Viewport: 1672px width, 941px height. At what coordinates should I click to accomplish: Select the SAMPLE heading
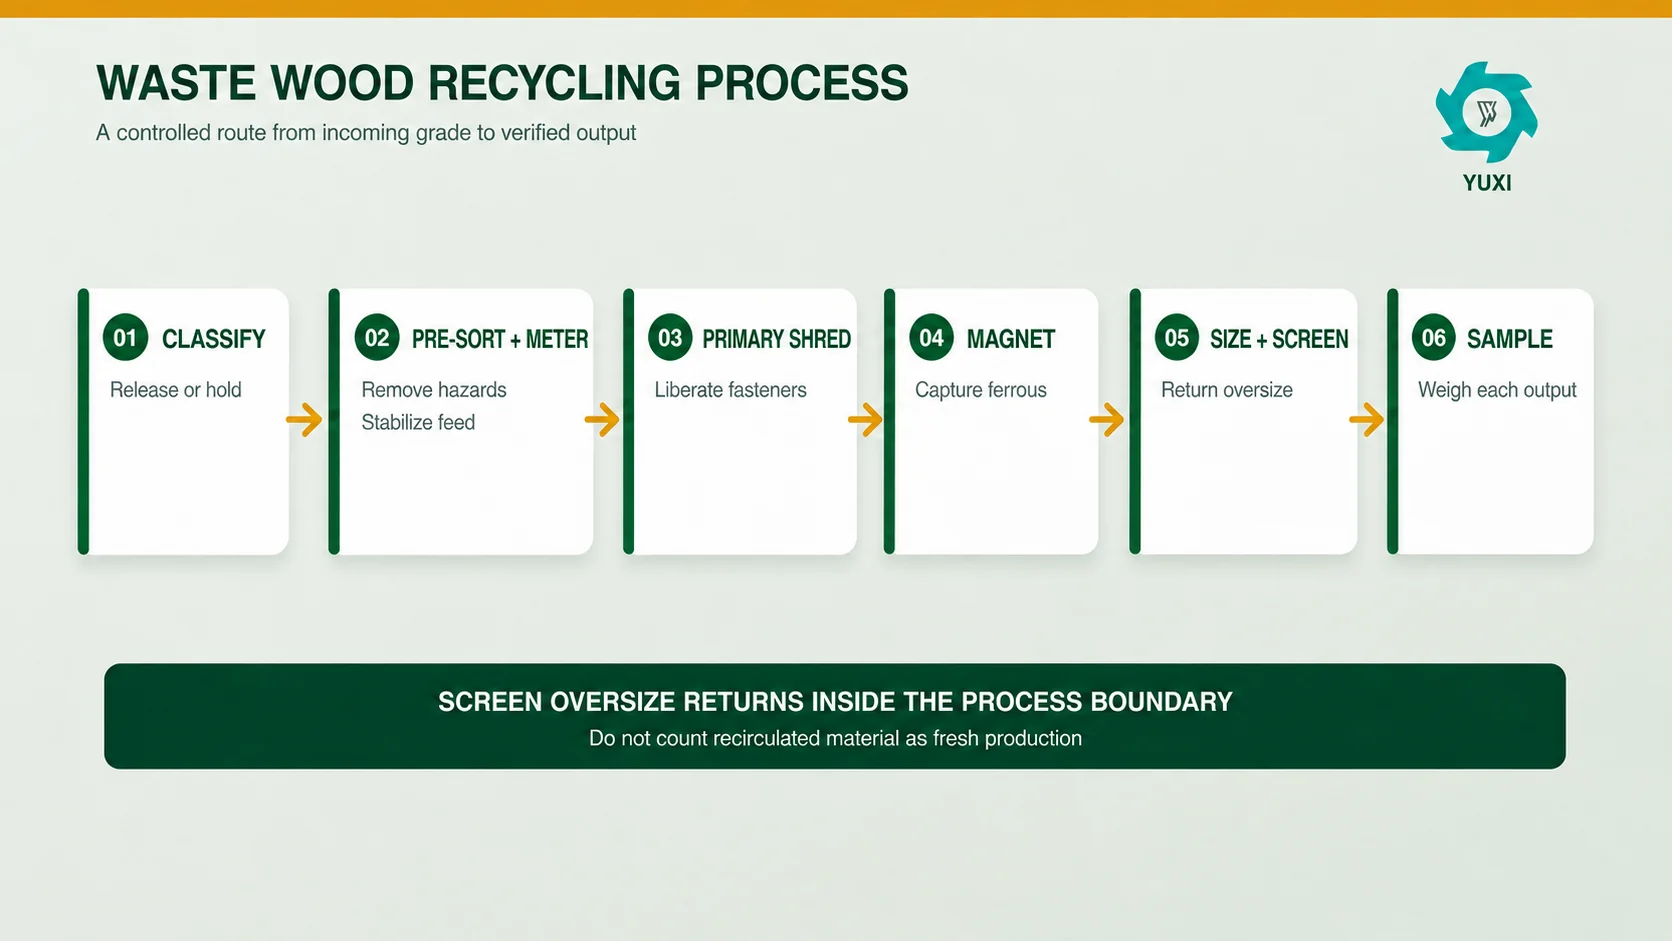(1510, 339)
